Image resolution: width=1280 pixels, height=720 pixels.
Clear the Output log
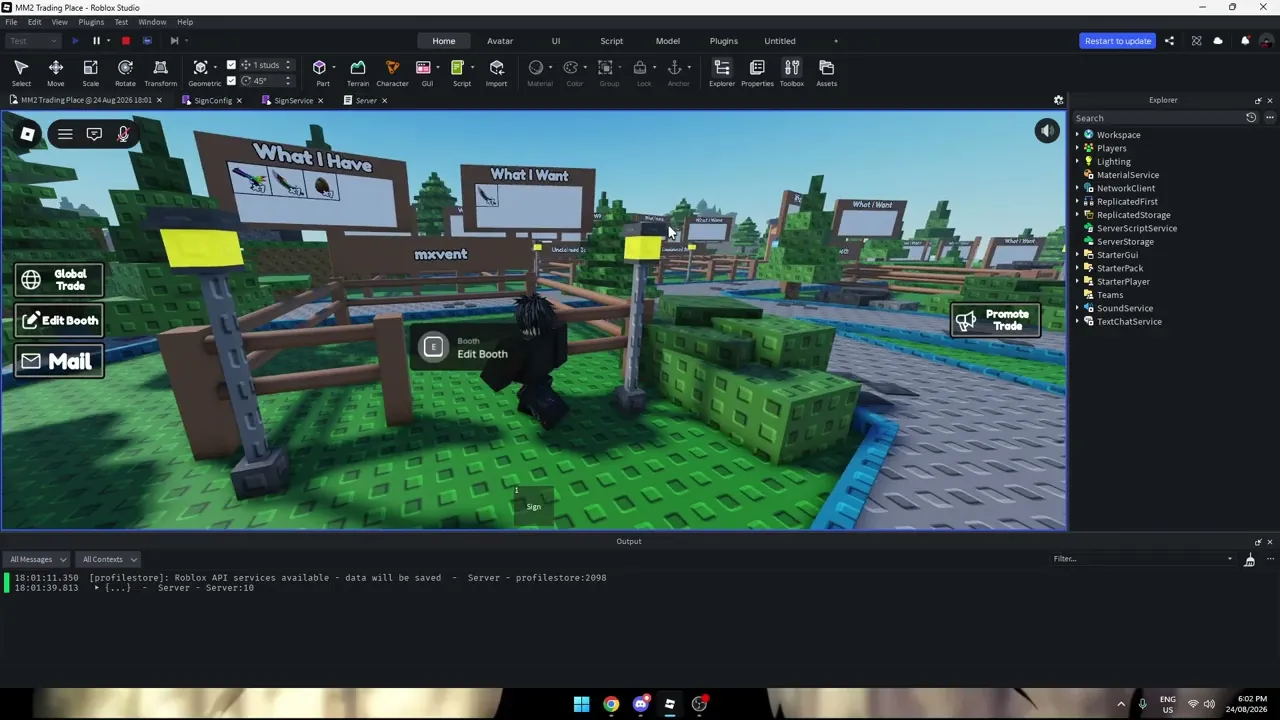tap(1249, 560)
